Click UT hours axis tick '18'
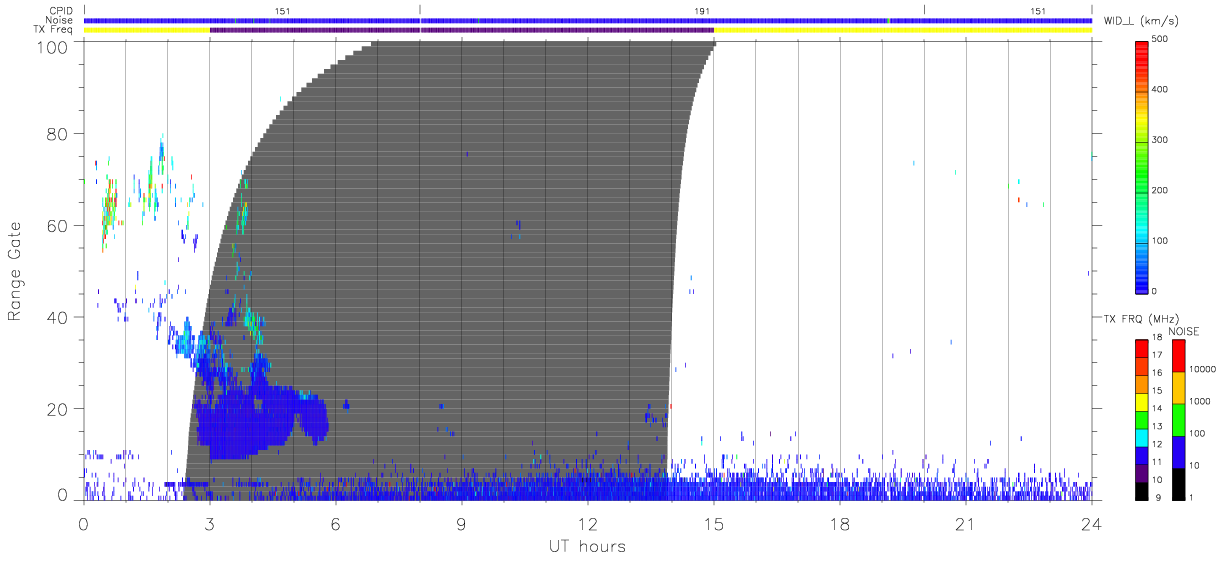1228x567 pixels. coord(840,524)
